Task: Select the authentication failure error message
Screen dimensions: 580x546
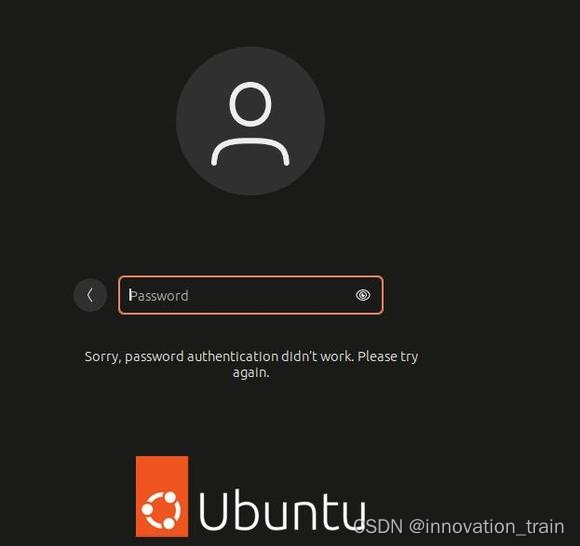Action: 251,364
